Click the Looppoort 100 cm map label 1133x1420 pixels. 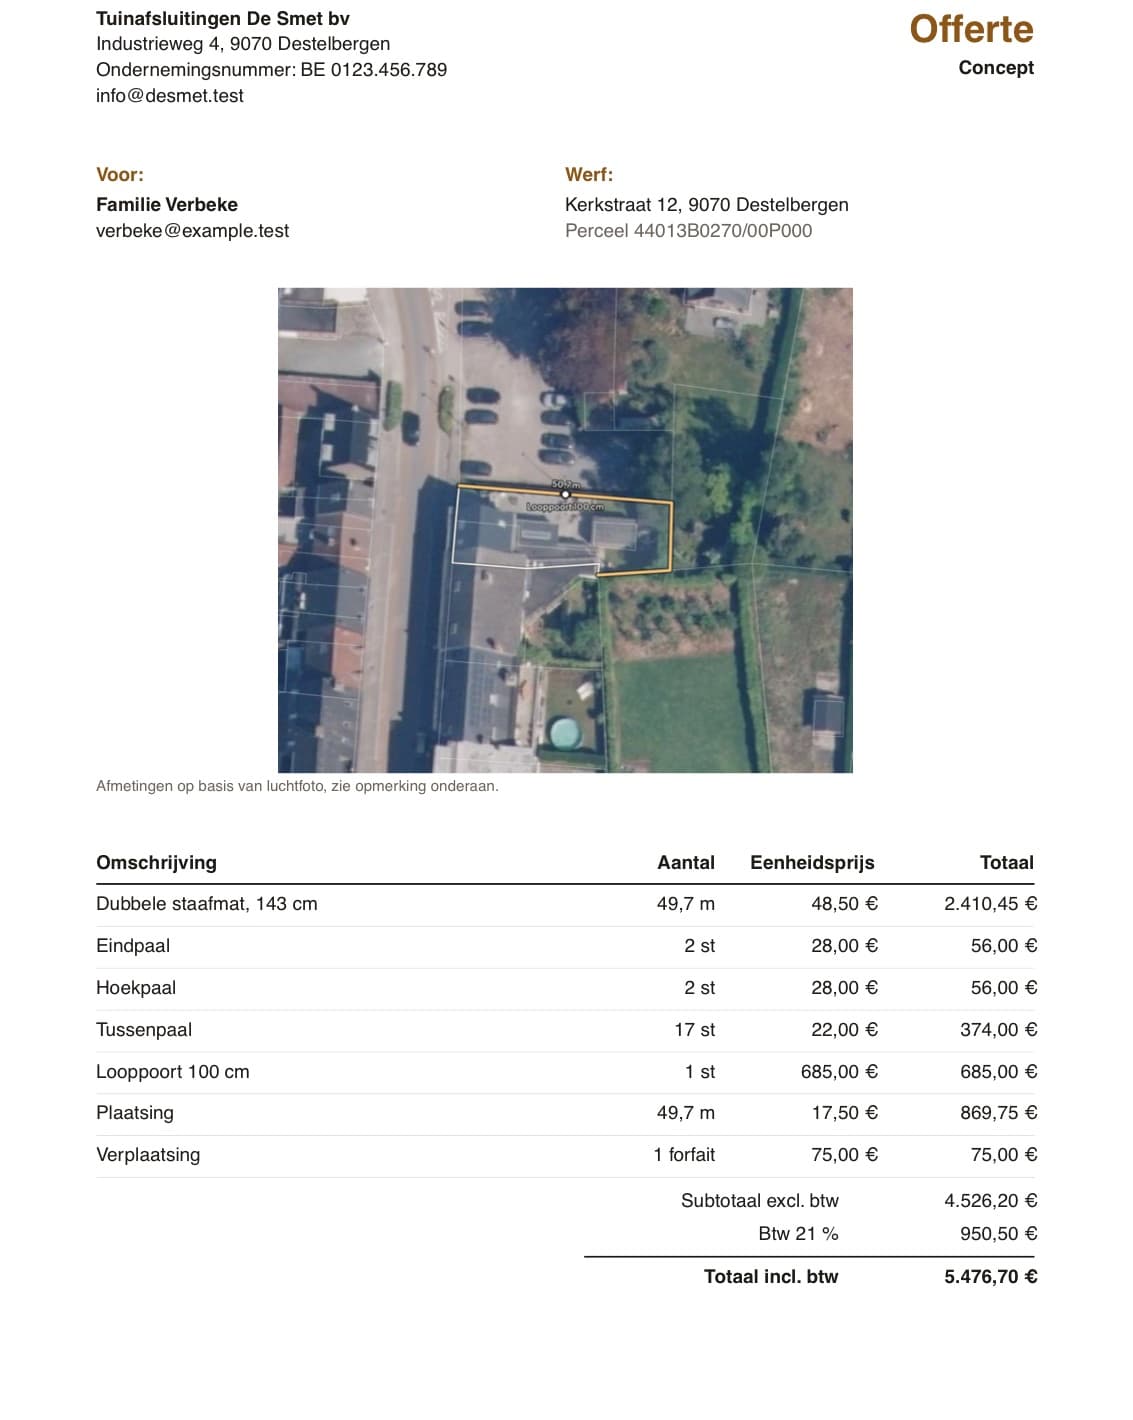(x=566, y=507)
